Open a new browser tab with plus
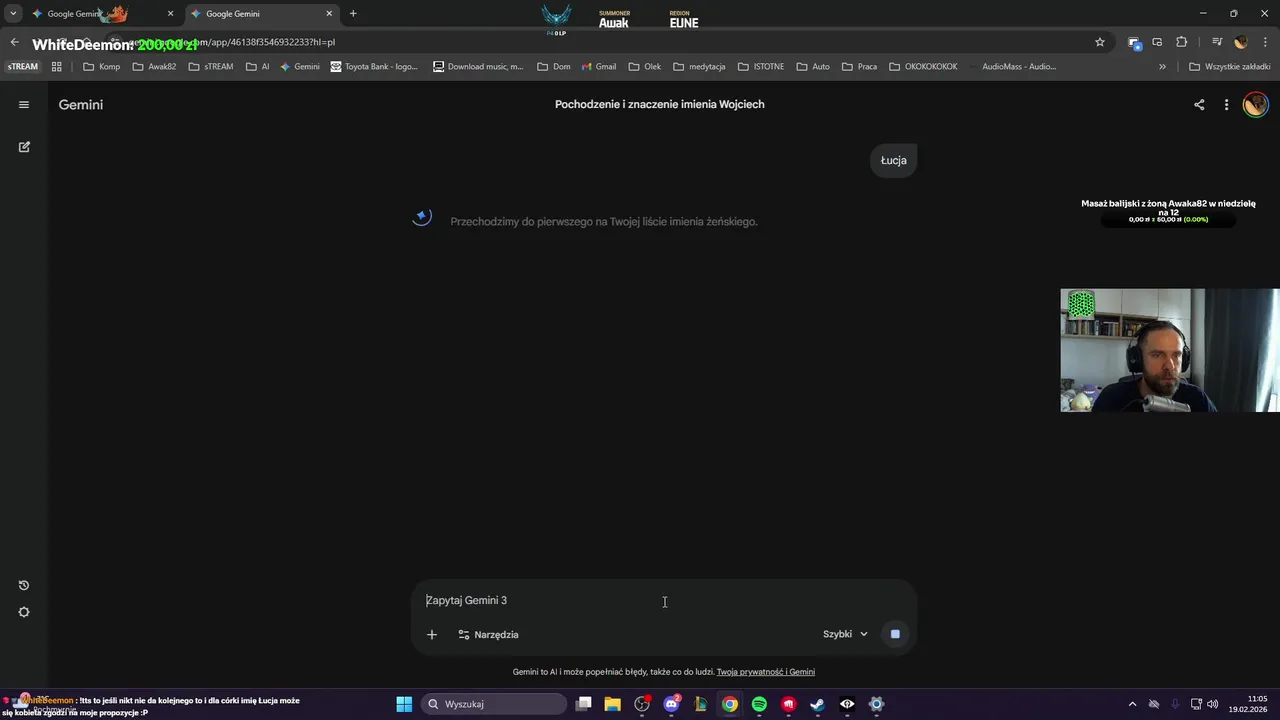This screenshot has width=1280, height=720. tap(353, 14)
